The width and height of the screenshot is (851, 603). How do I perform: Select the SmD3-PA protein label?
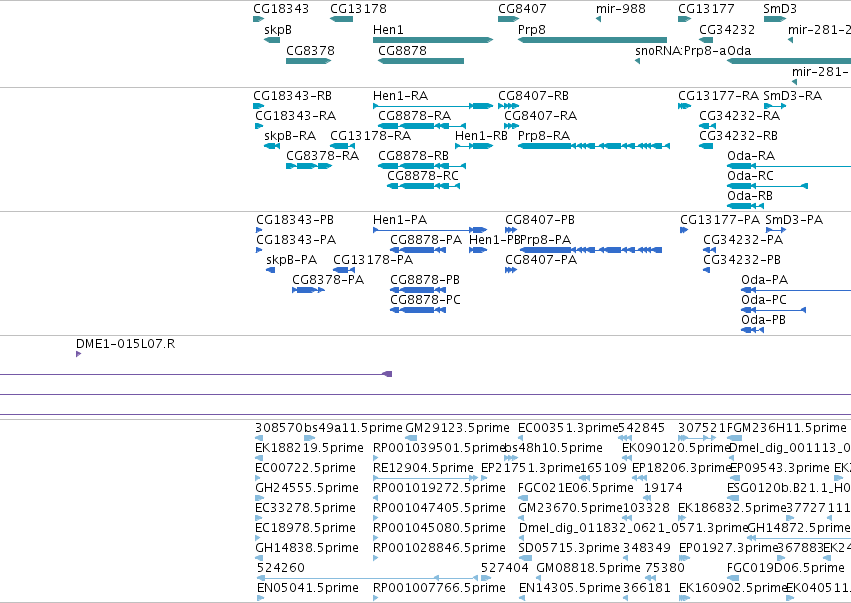pos(794,220)
